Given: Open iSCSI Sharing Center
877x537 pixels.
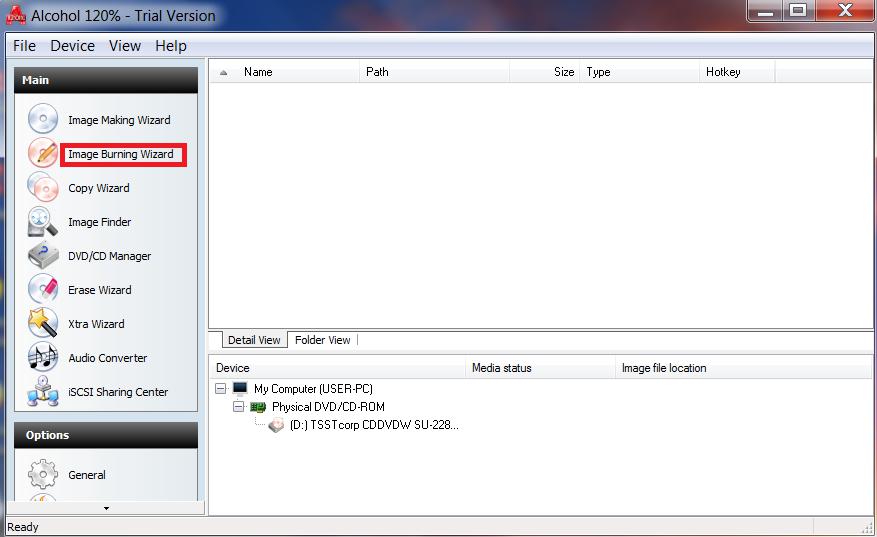Looking at the screenshot, I should click(118, 392).
